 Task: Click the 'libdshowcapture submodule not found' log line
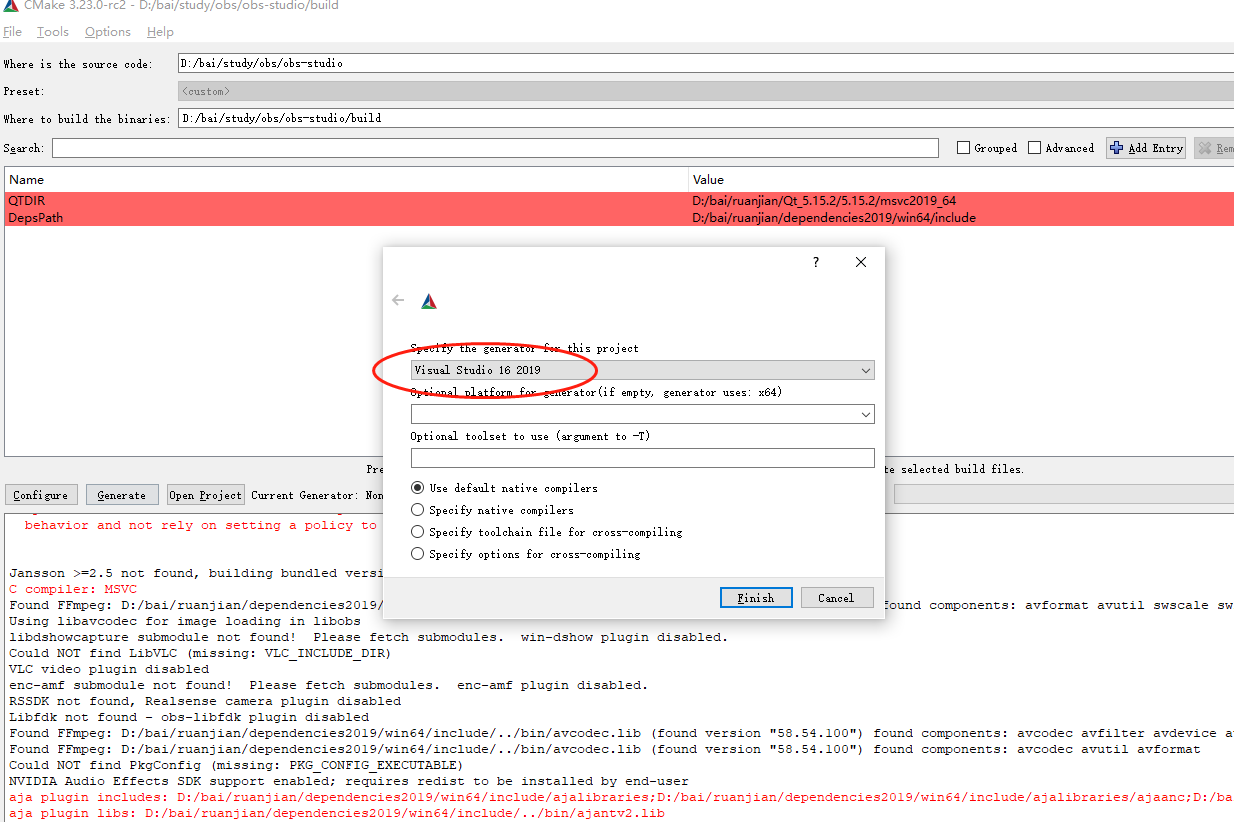click(x=369, y=637)
